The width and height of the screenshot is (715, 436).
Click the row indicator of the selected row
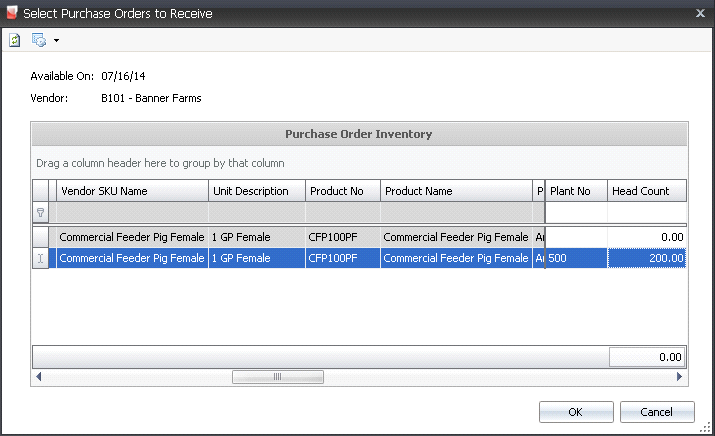pyautogui.click(x=41, y=258)
